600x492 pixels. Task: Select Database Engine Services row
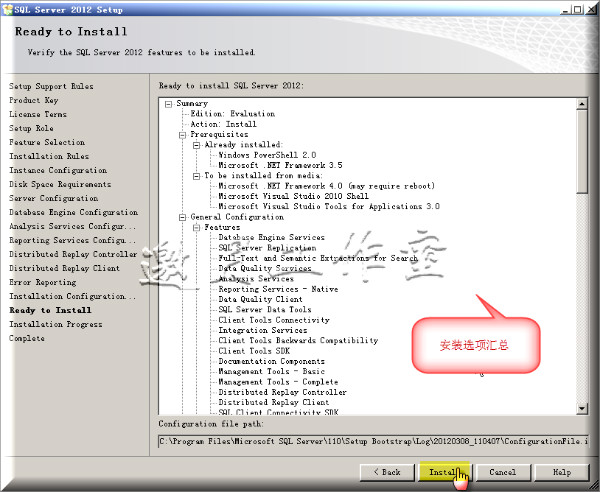271,238
